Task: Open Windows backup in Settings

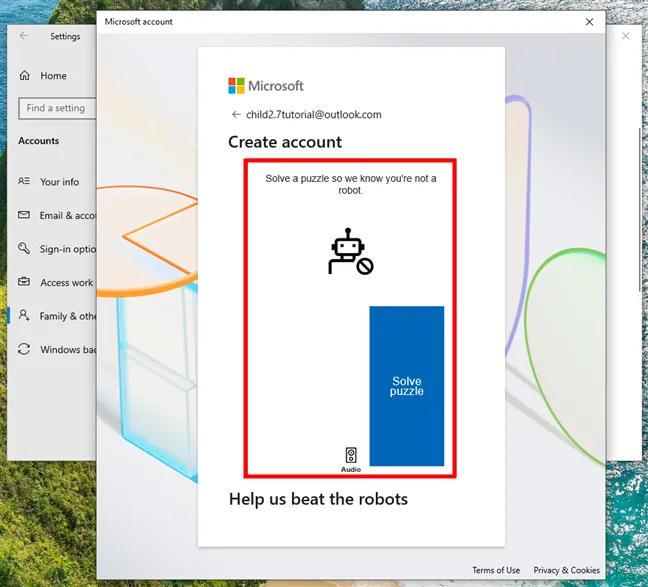Action: point(52,349)
